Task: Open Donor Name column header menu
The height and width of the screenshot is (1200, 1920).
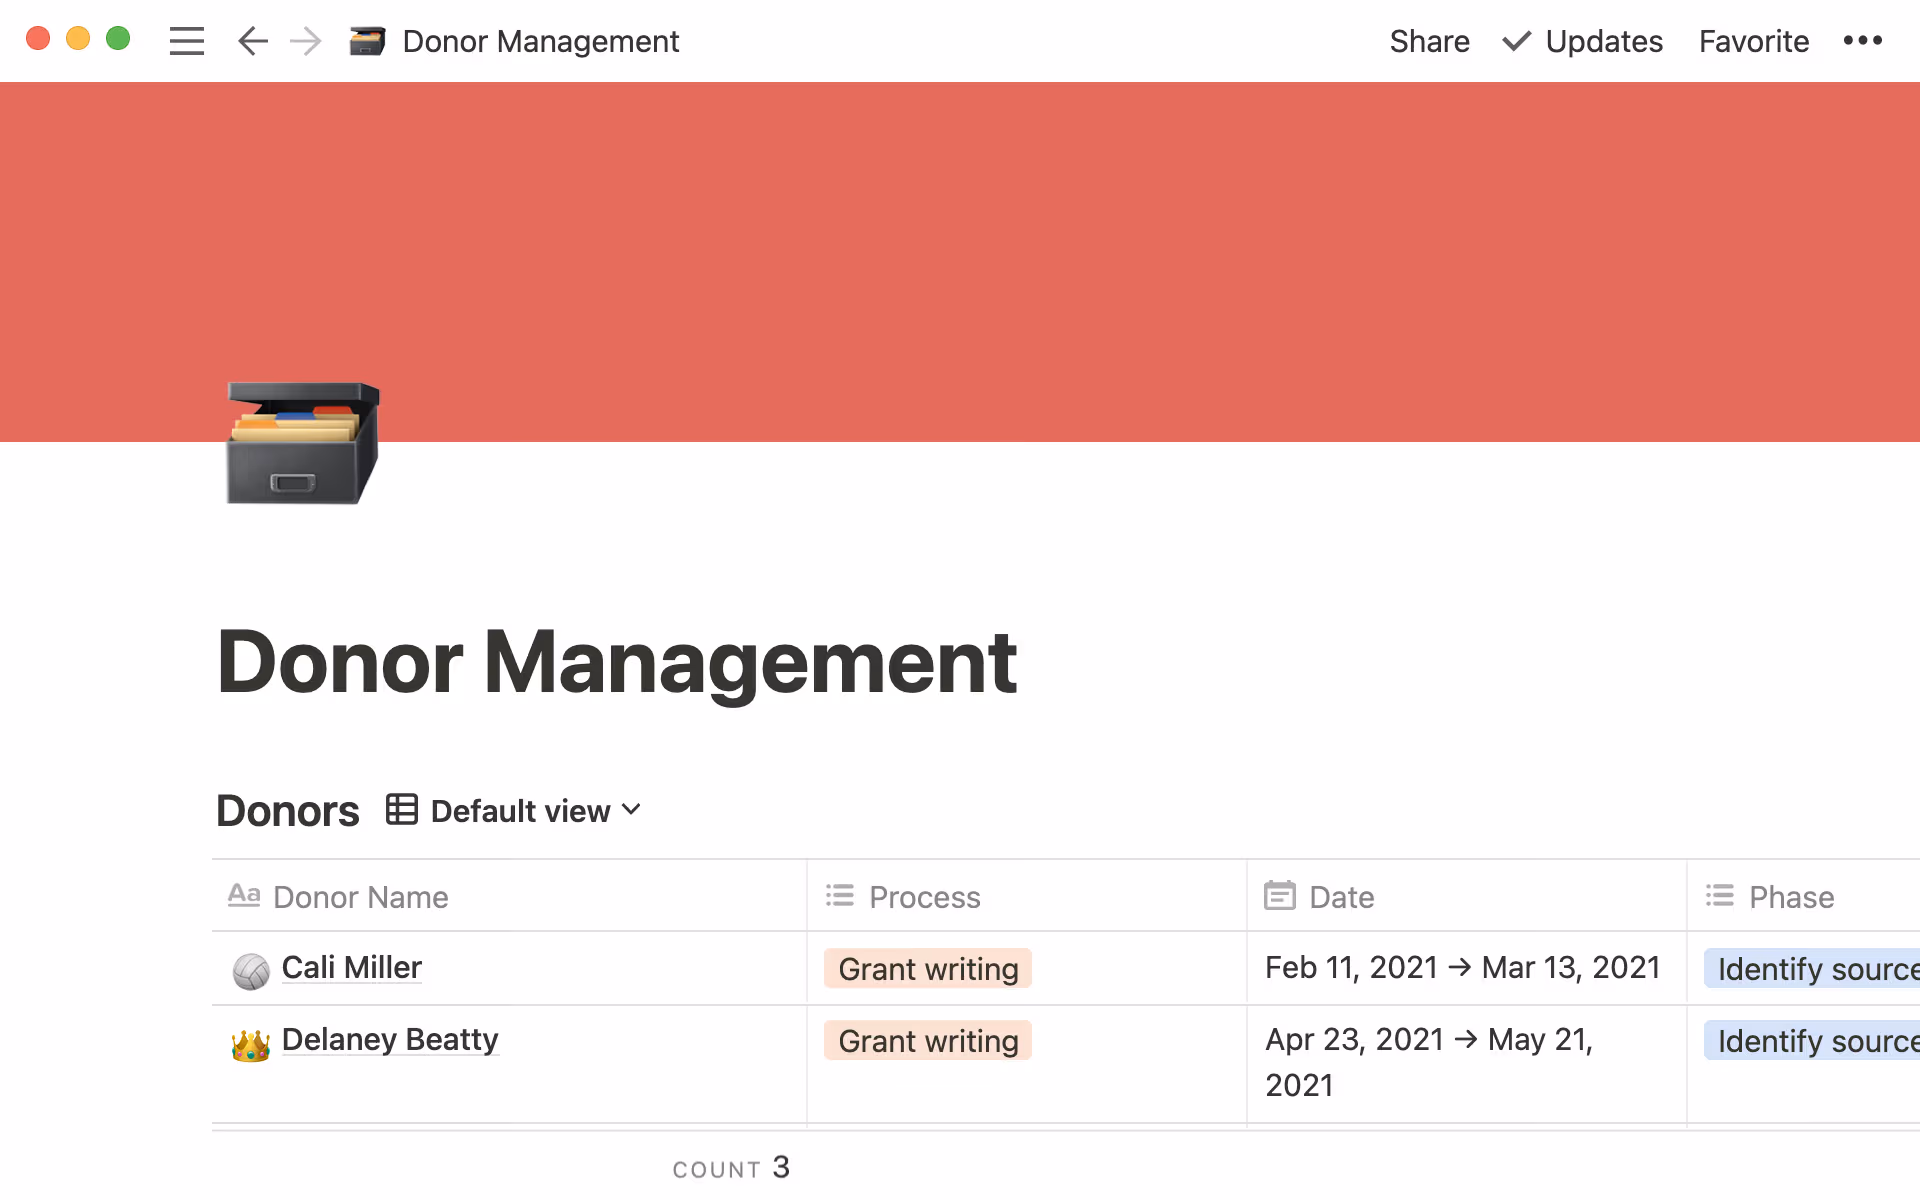Action: click(360, 897)
